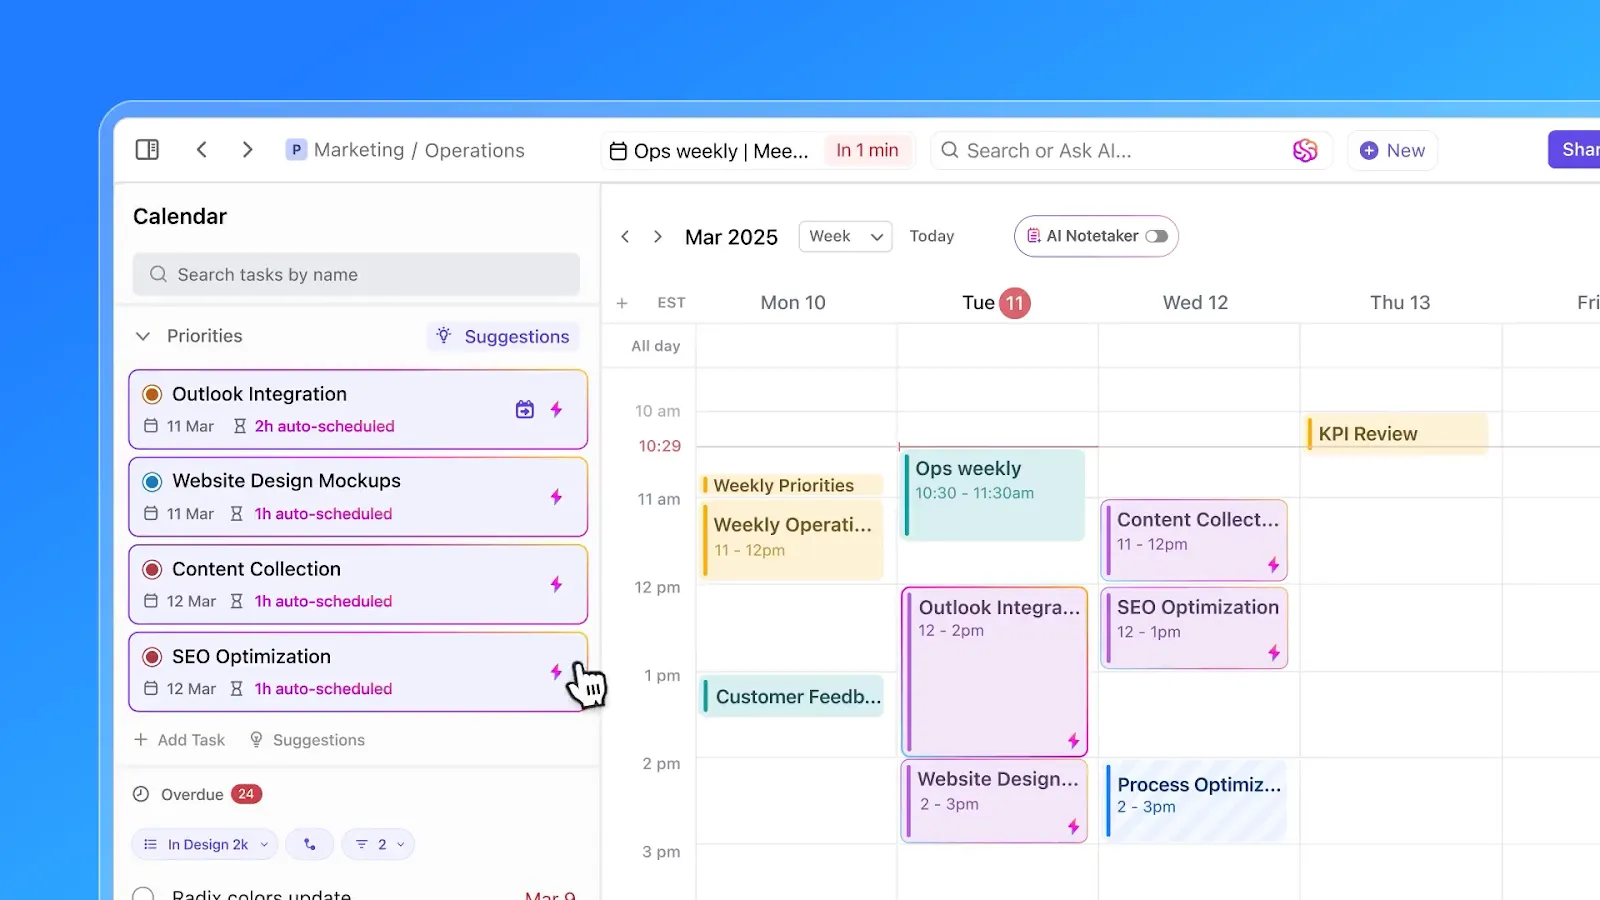Image resolution: width=1600 pixels, height=900 pixels.
Task: Click Add Task below the priorities
Action: [180, 740]
